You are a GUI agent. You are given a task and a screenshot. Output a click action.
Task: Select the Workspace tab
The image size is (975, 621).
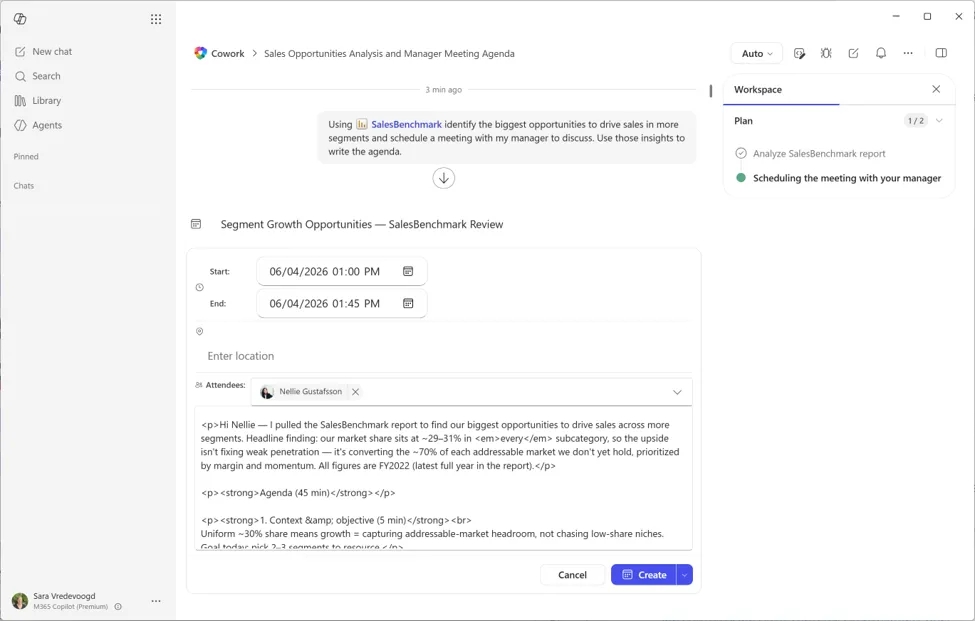758,90
